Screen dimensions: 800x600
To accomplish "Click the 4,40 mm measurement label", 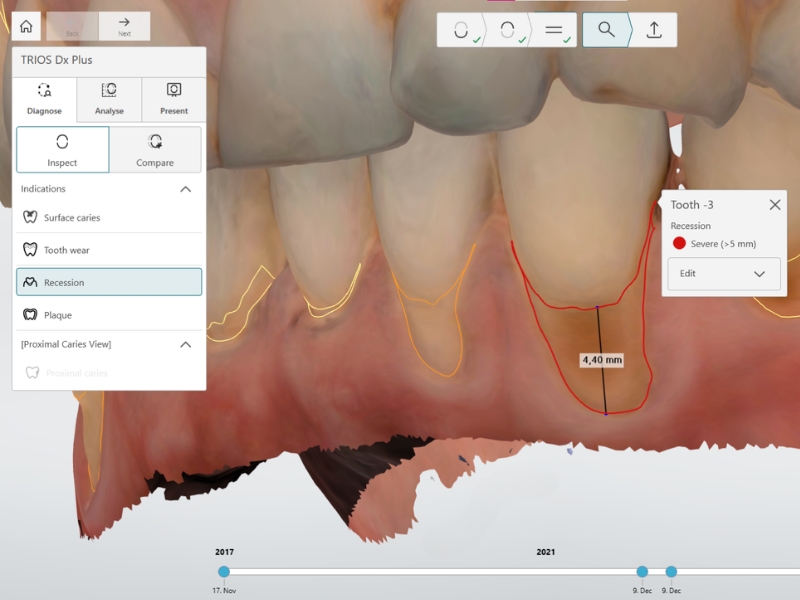I will [x=602, y=359].
